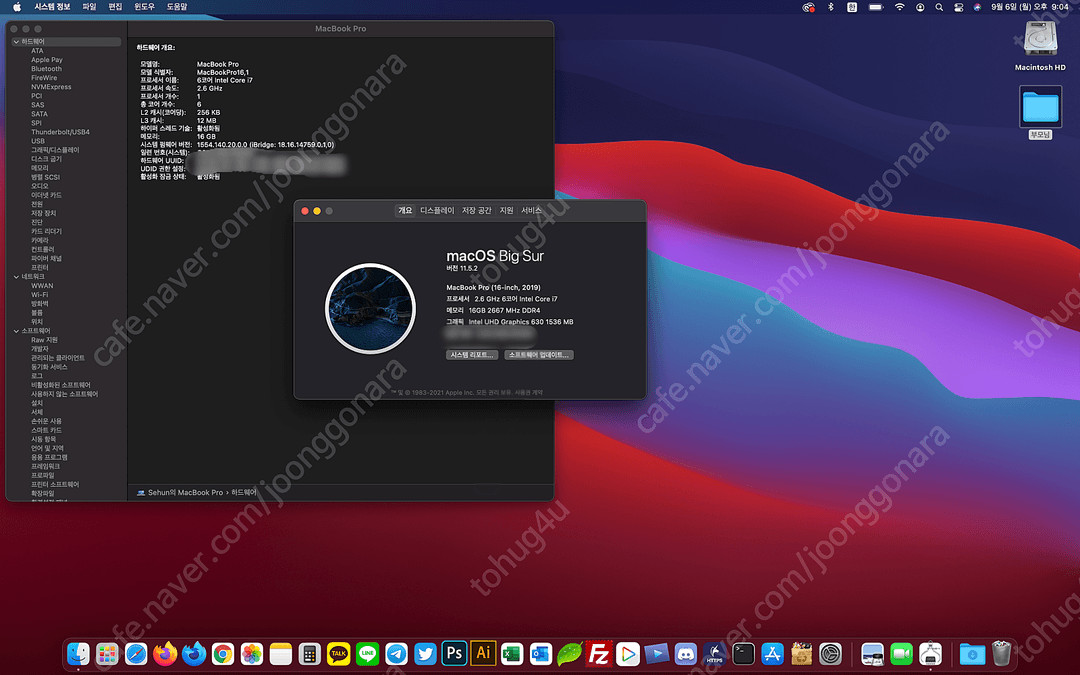Viewport: 1080px width, 675px height.
Task: Click the 시스템 리포트 button
Action: [x=472, y=355]
